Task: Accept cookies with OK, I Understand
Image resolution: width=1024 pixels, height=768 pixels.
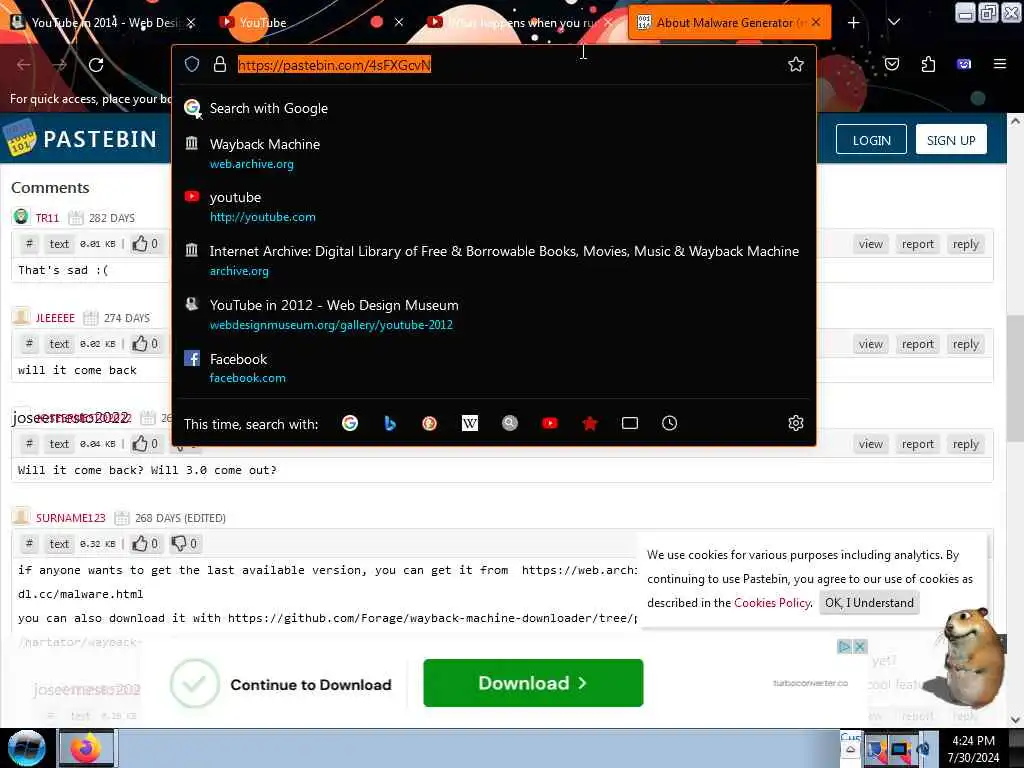Action: click(x=869, y=603)
